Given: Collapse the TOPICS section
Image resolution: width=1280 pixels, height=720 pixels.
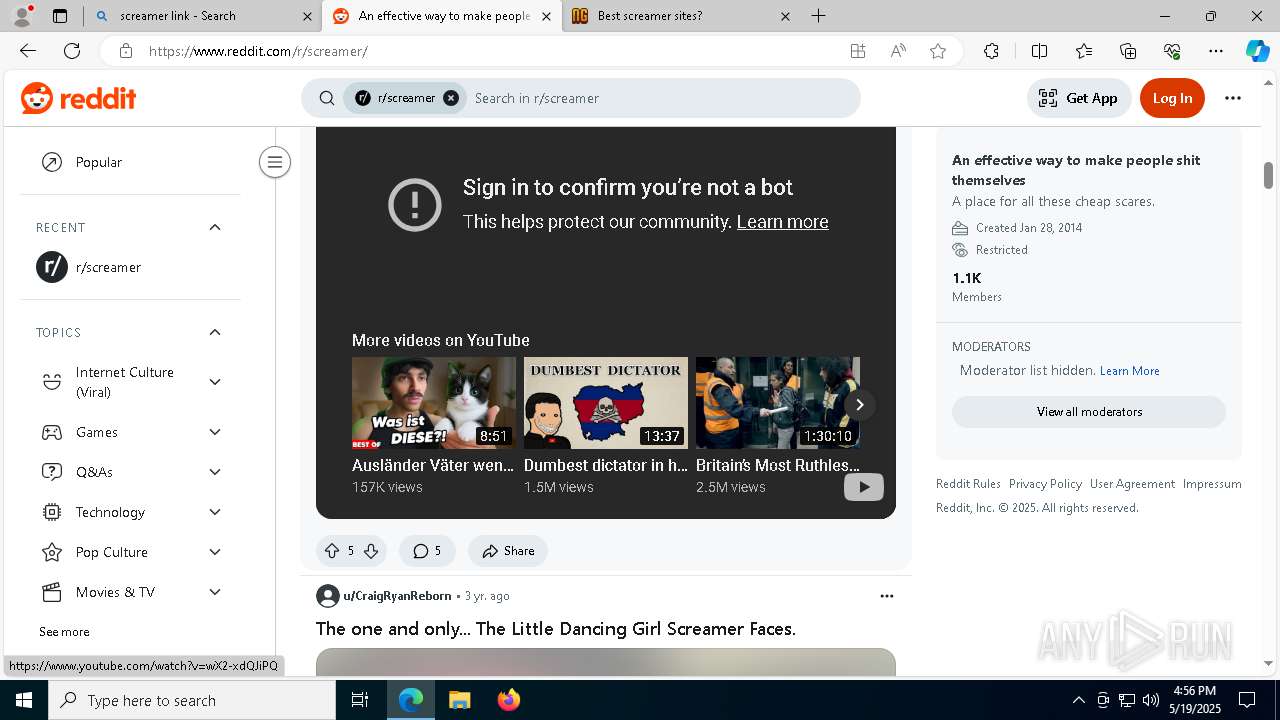Looking at the screenshot, I should (x=215, y=332).
